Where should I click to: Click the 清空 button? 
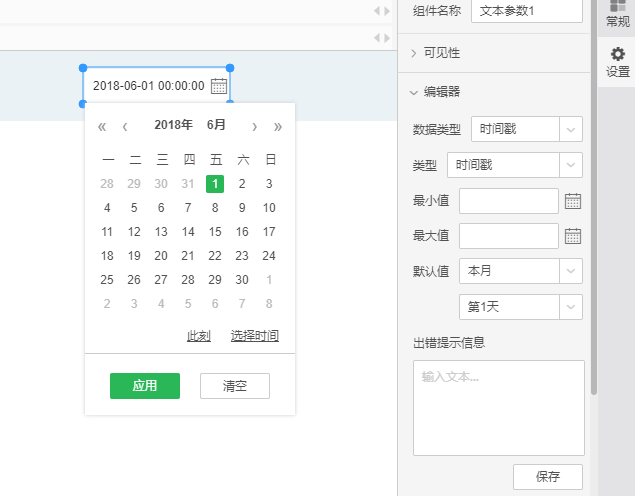(235, 386)
